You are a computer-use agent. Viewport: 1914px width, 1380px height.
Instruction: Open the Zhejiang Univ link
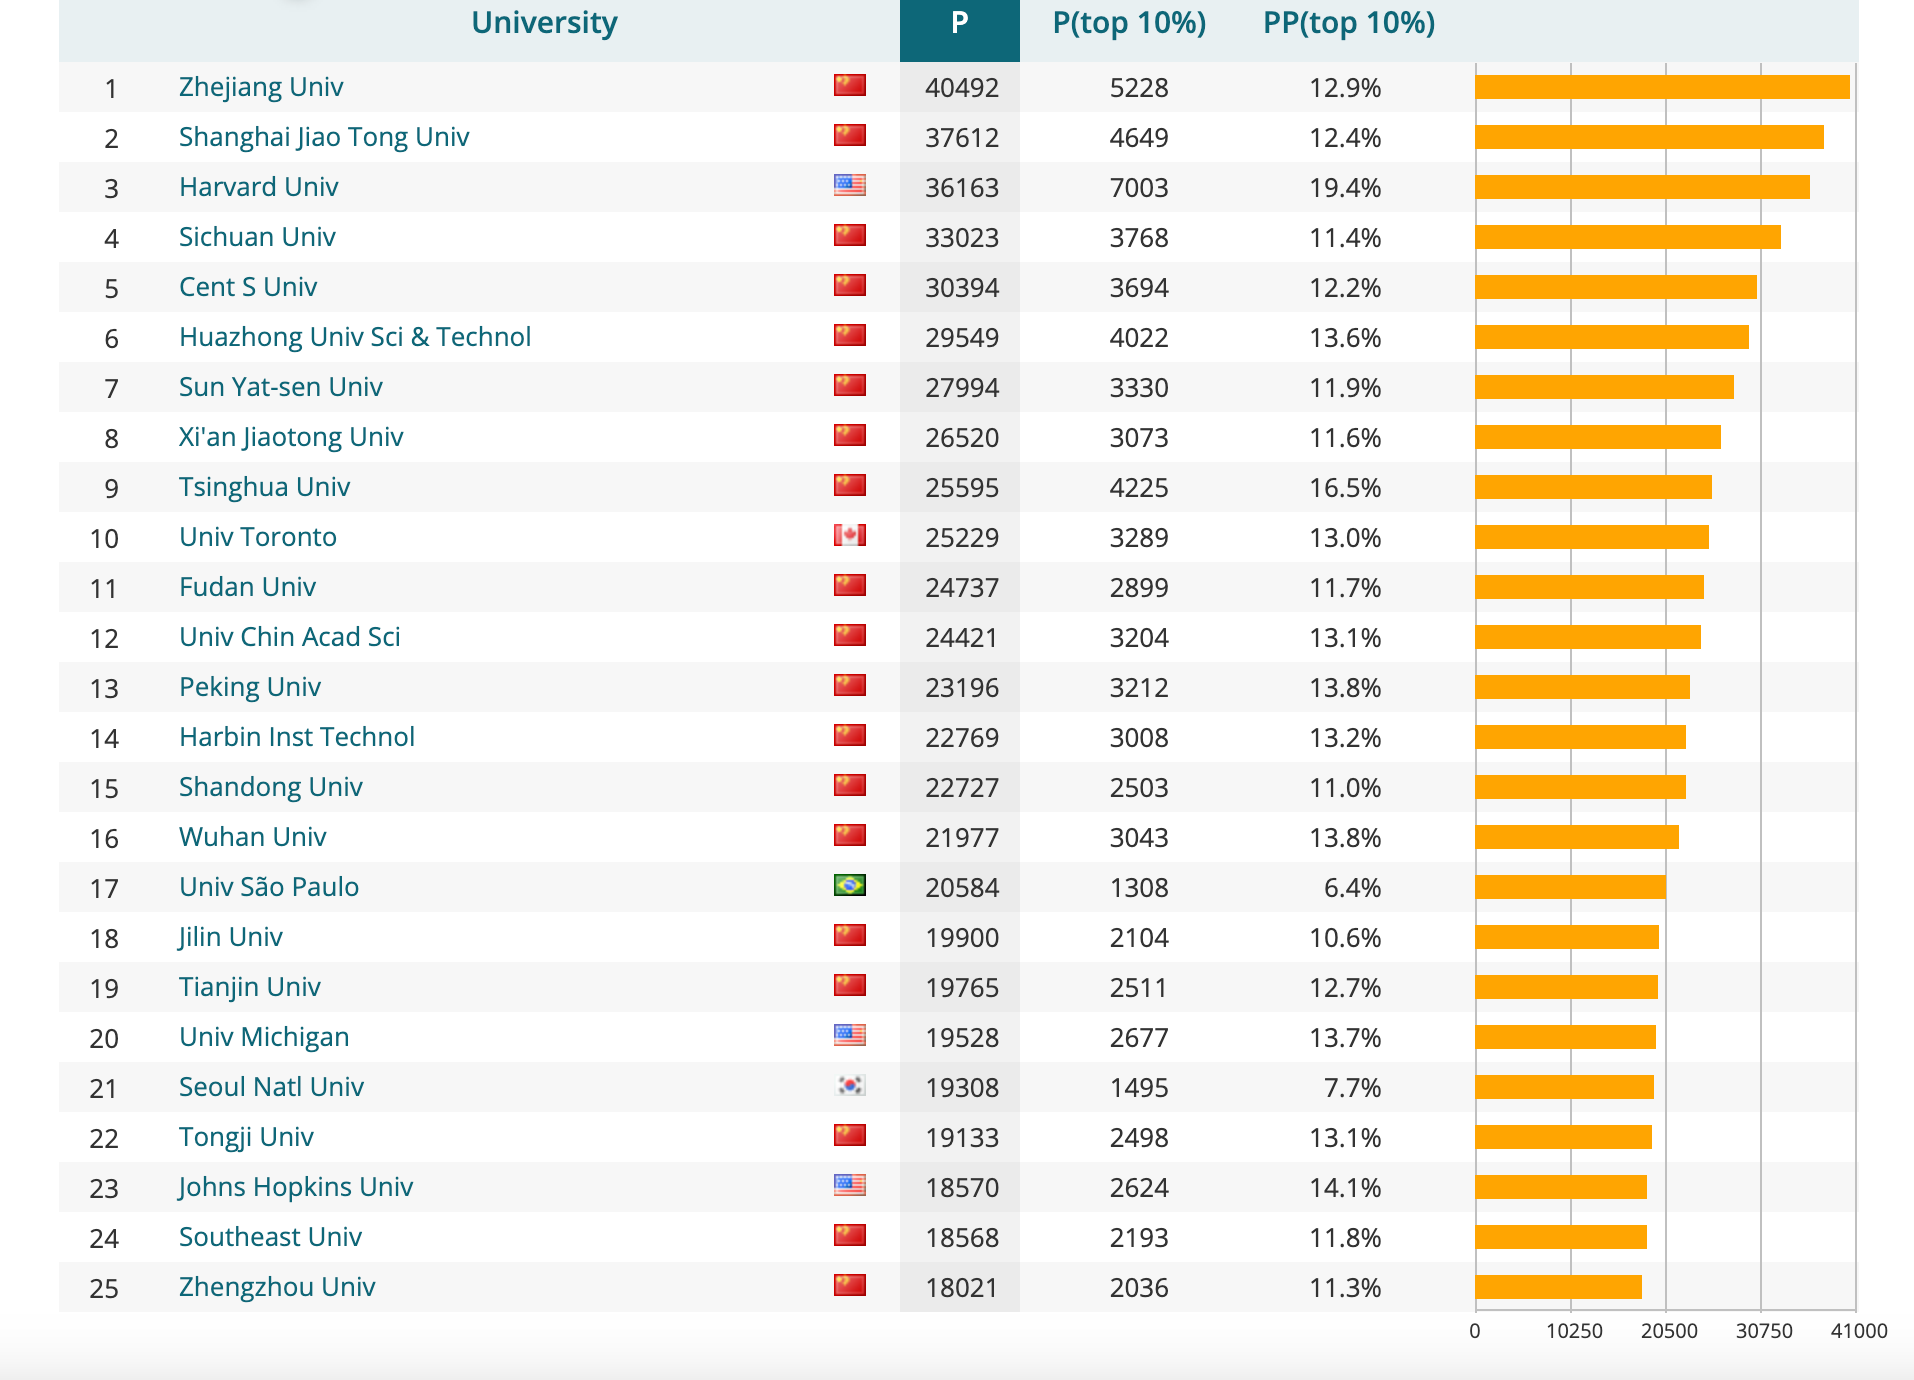[261, 87]
